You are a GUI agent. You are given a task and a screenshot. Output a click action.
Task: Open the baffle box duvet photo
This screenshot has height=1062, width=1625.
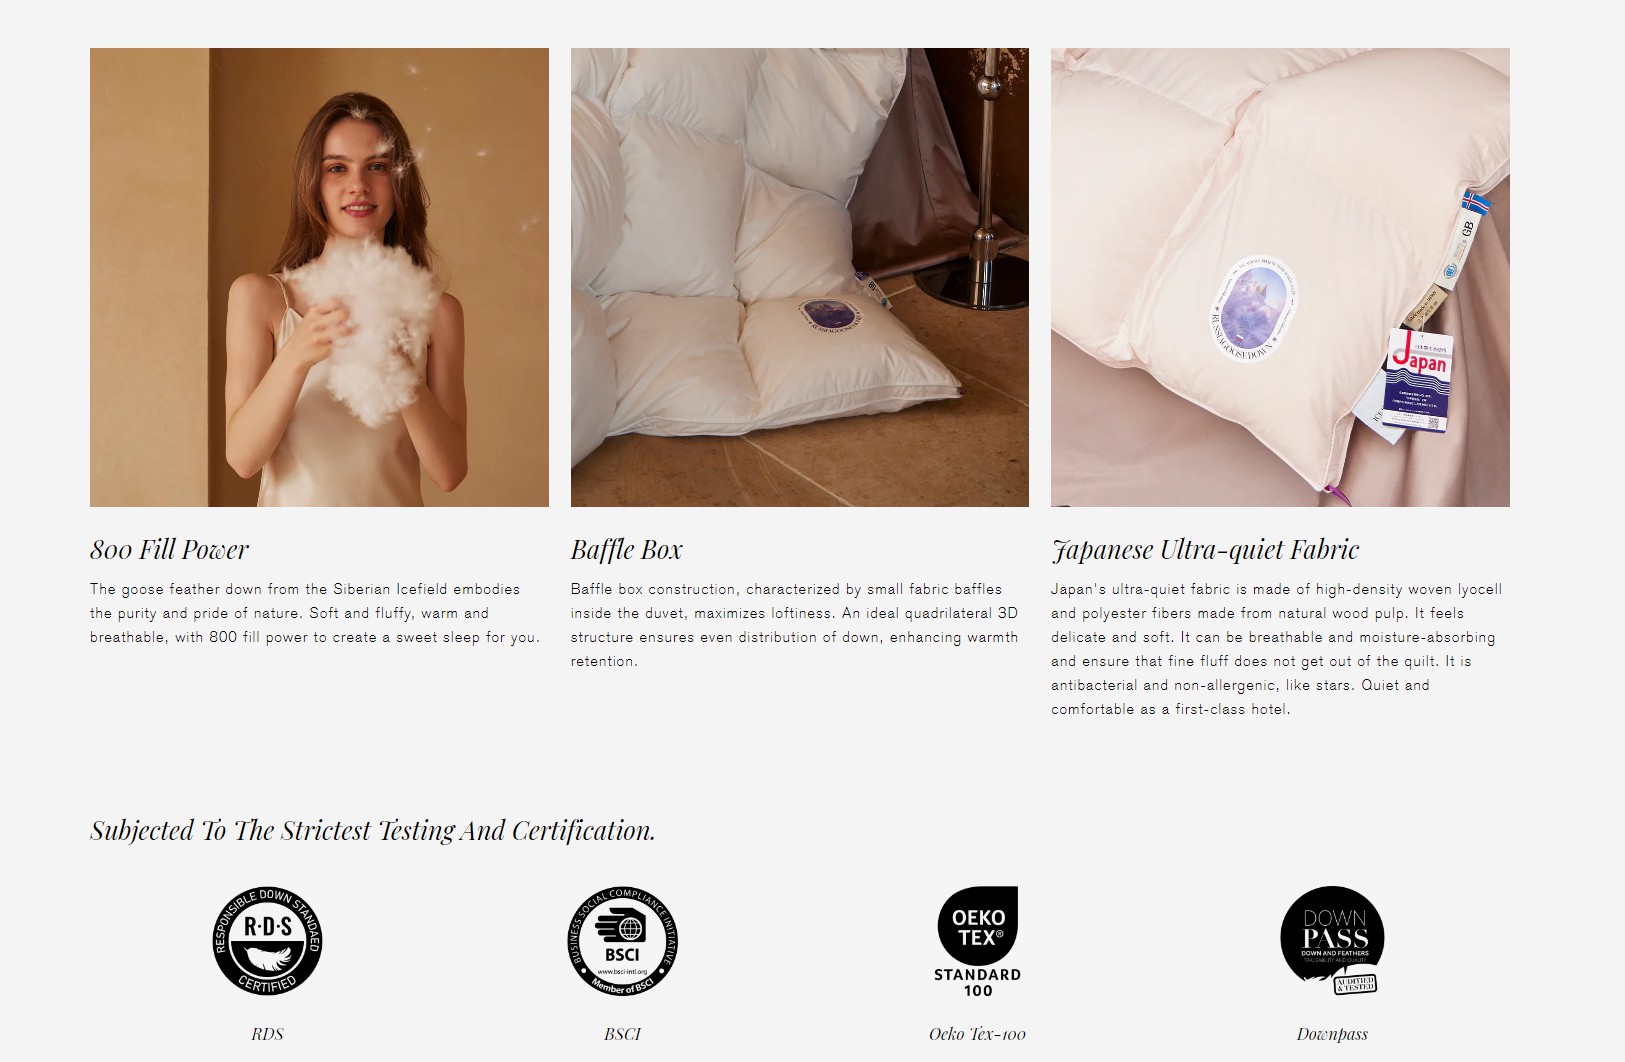coord(800,277)
